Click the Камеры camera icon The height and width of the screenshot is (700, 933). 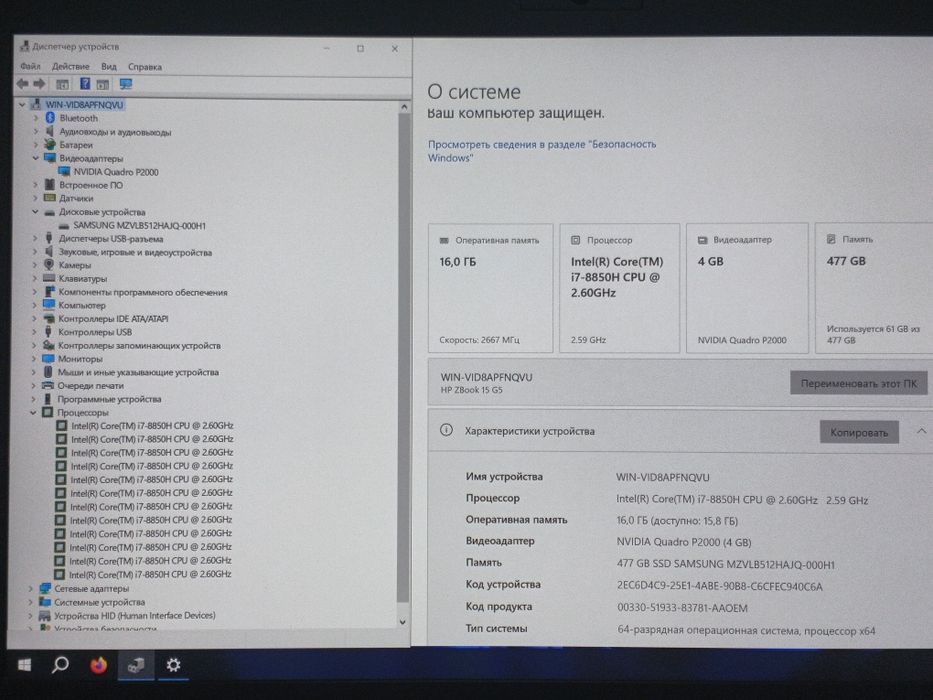[49, 265]
